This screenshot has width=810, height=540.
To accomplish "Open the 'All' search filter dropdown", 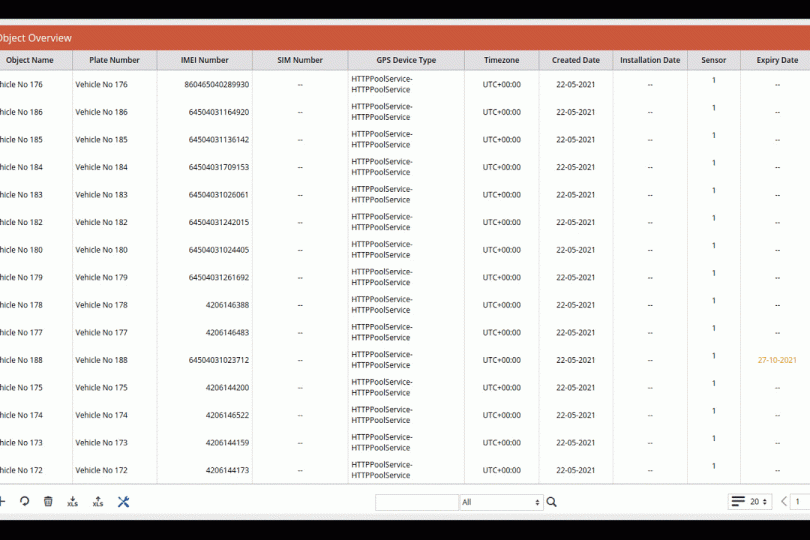I will click(x=501, y=502).
